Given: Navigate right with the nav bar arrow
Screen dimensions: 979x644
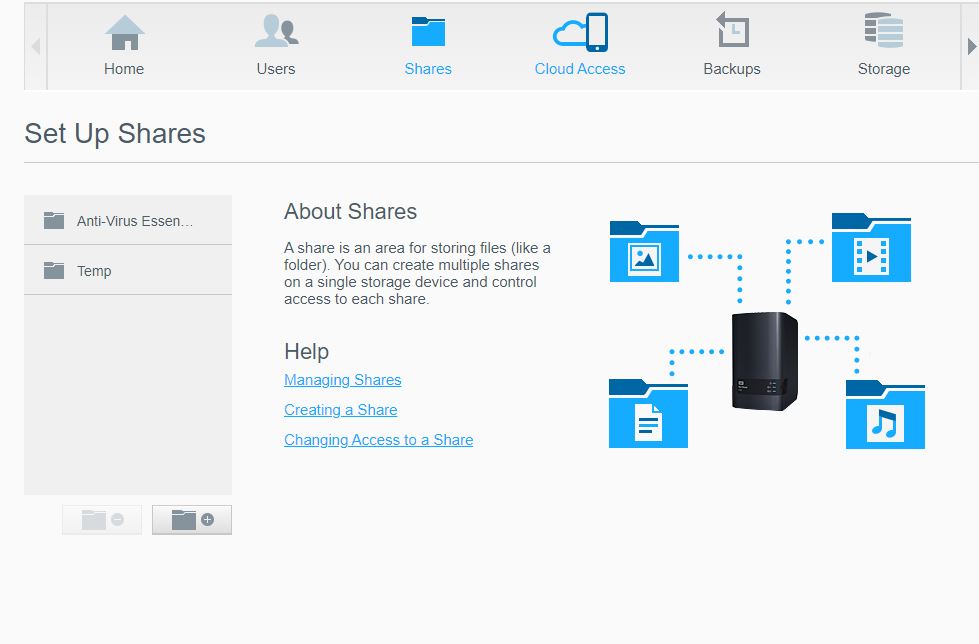Looking at the screenshot, I should (972, 46).
